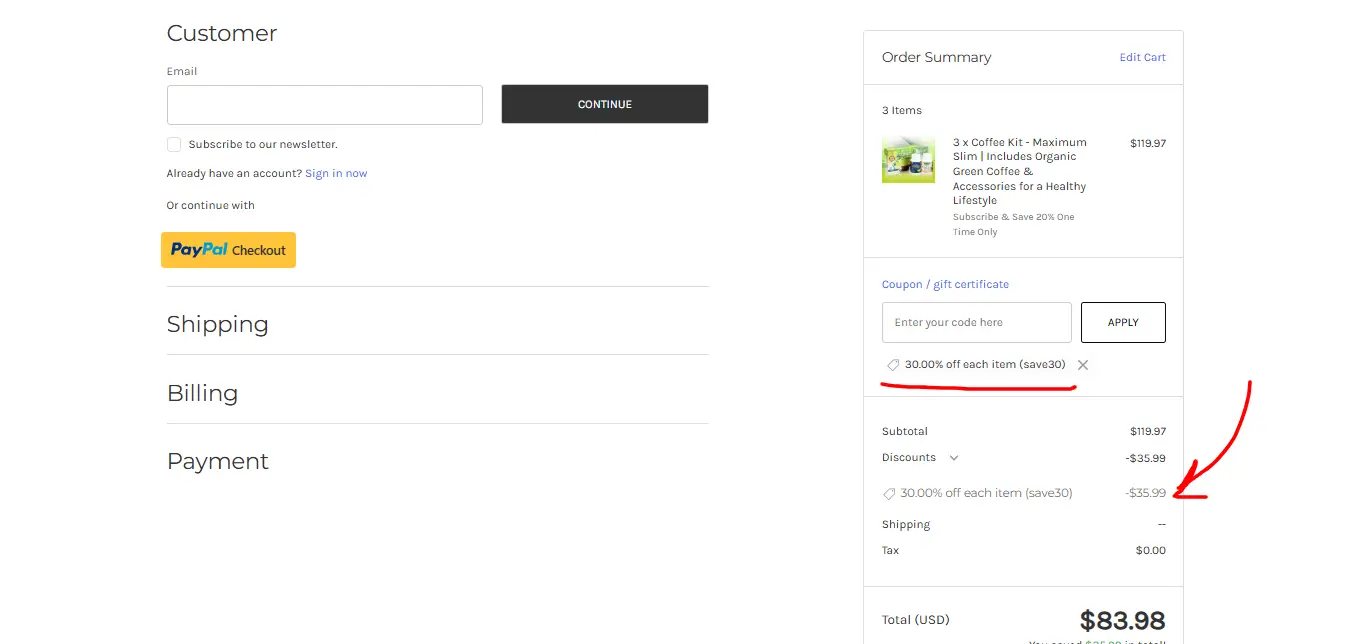Click the product price $119.97 beside item
1350x644 pixels.
[x=1148, y=143]
